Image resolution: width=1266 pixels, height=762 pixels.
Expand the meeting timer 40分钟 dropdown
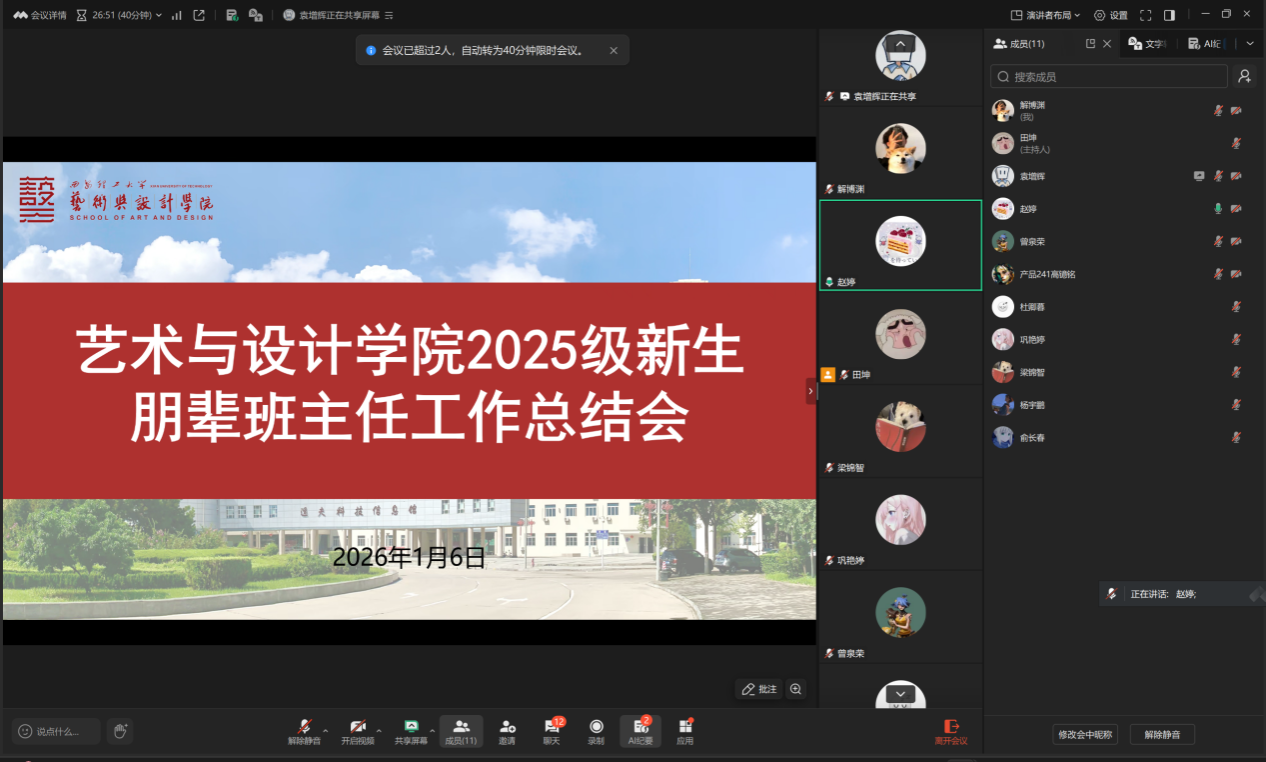[158, 15]
